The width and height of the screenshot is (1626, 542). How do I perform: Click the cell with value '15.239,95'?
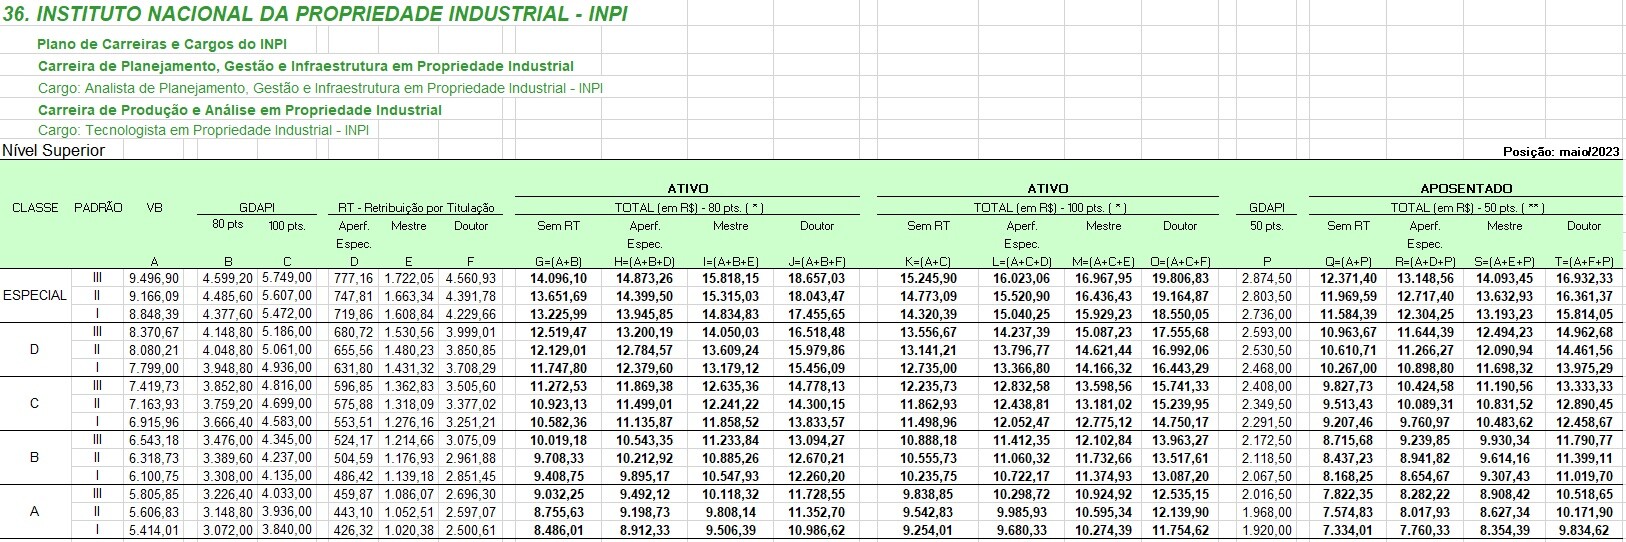coord(1180,405)
